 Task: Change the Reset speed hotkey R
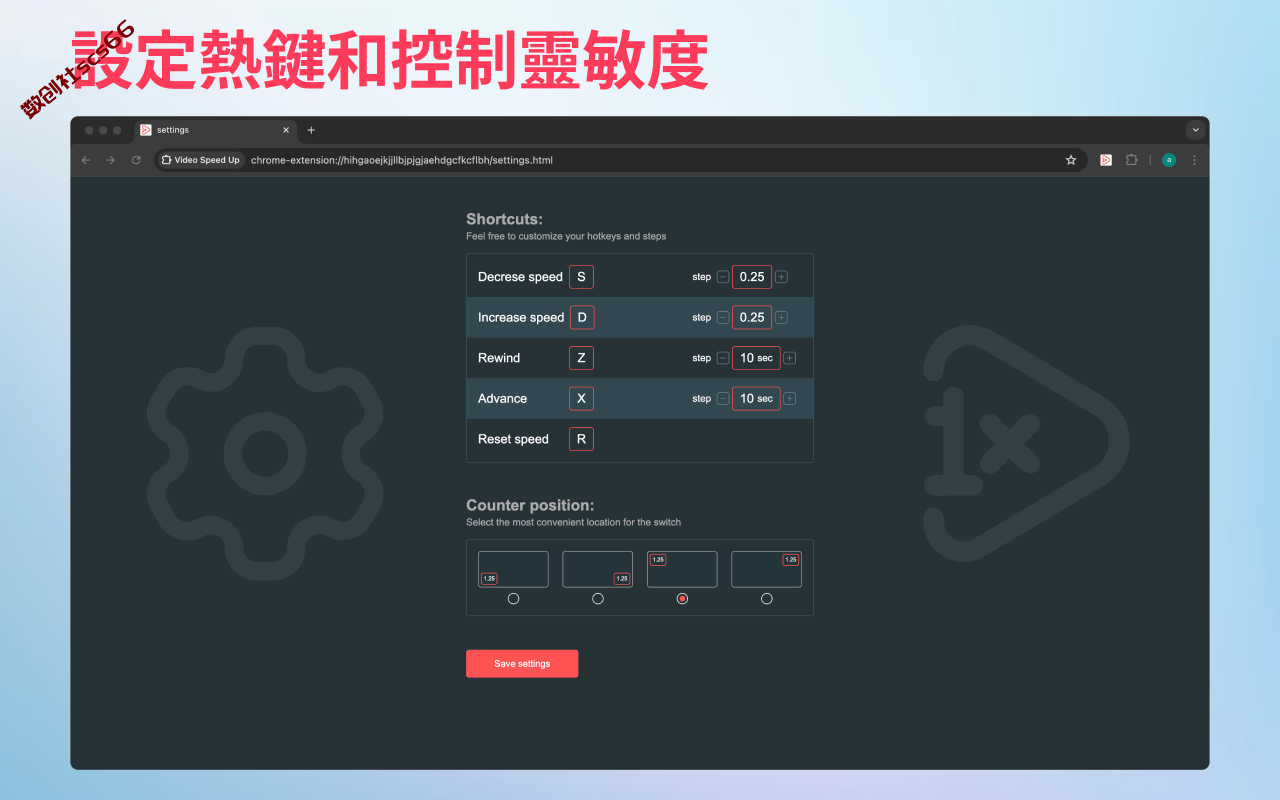pyautogui.click(x=581, y=439)
